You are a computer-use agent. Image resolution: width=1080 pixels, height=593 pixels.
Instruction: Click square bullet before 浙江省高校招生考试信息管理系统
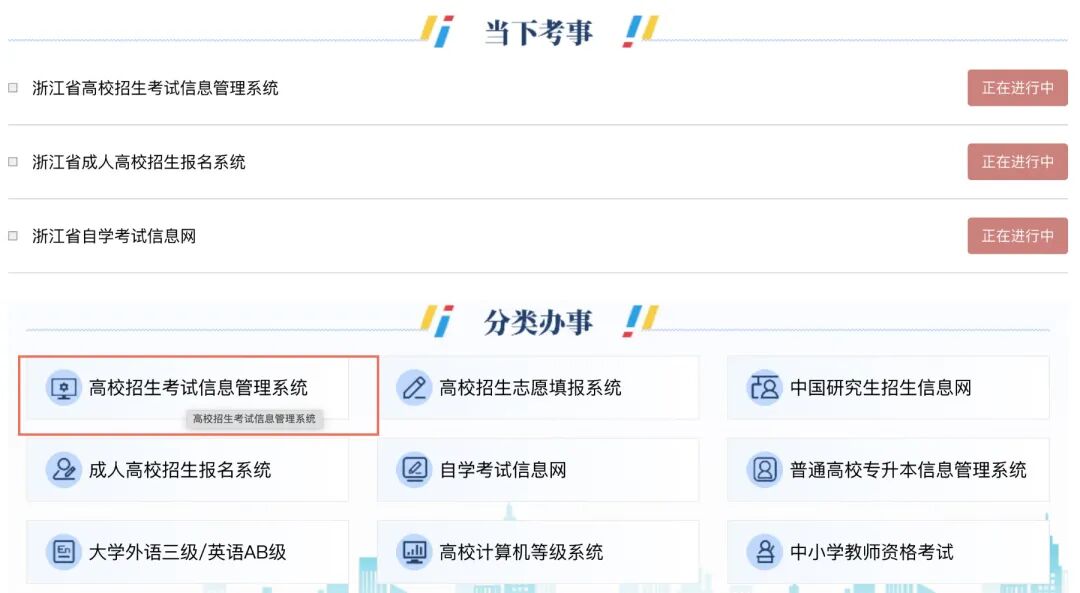click(x=13, y=88)
